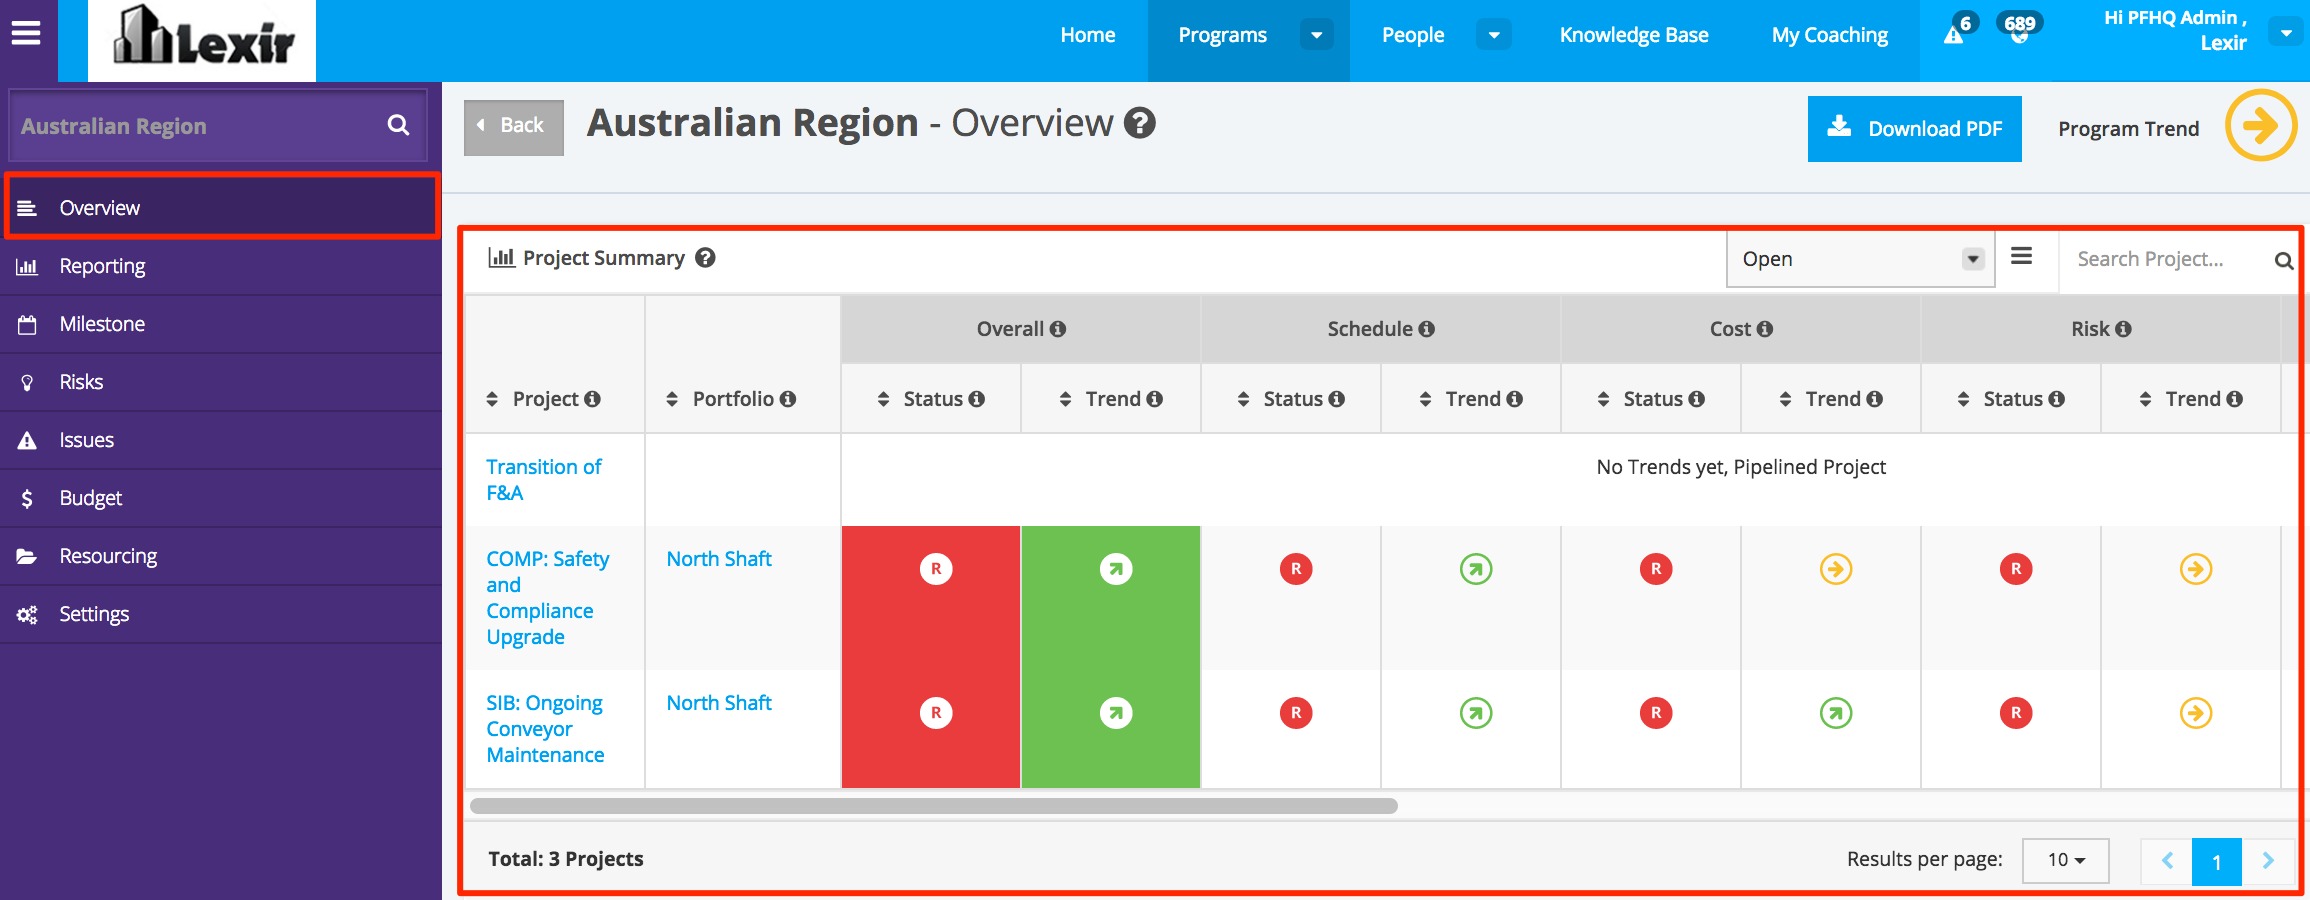Screen dimensions: 2310x900
Task: Open the user account dropdown arrow
Action: pos(2285,33)
